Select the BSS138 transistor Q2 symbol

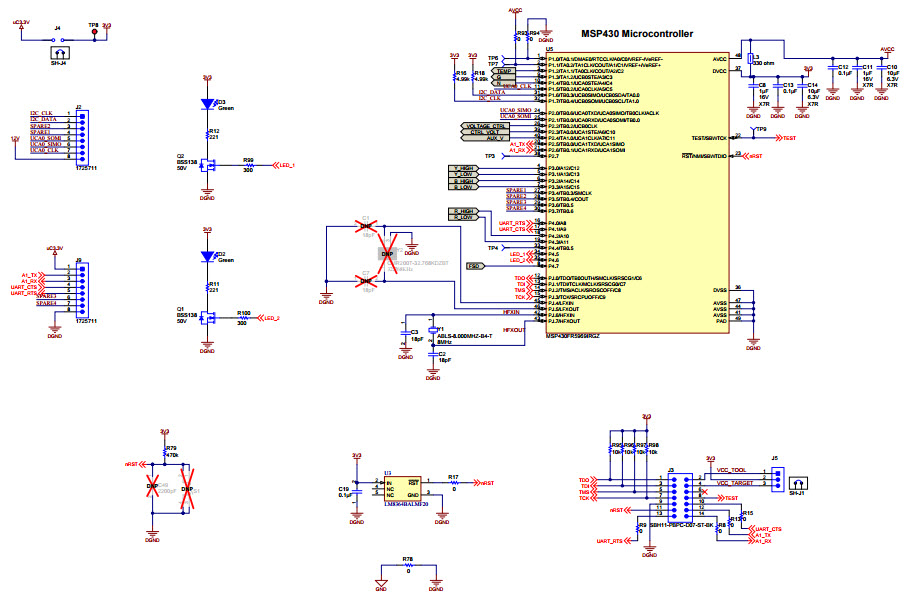coord(207,163)
